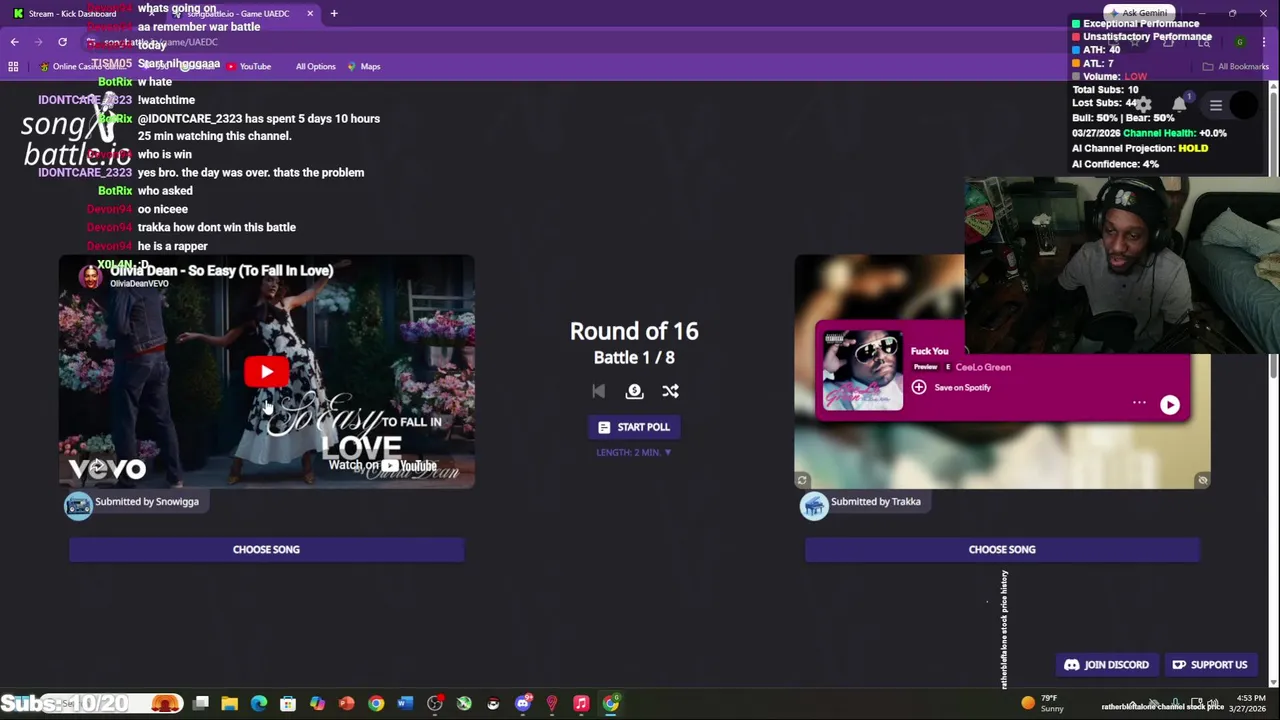Click the notification bell icon
Viewport: 1280px width, 720px height.
tap(1180, 104)
